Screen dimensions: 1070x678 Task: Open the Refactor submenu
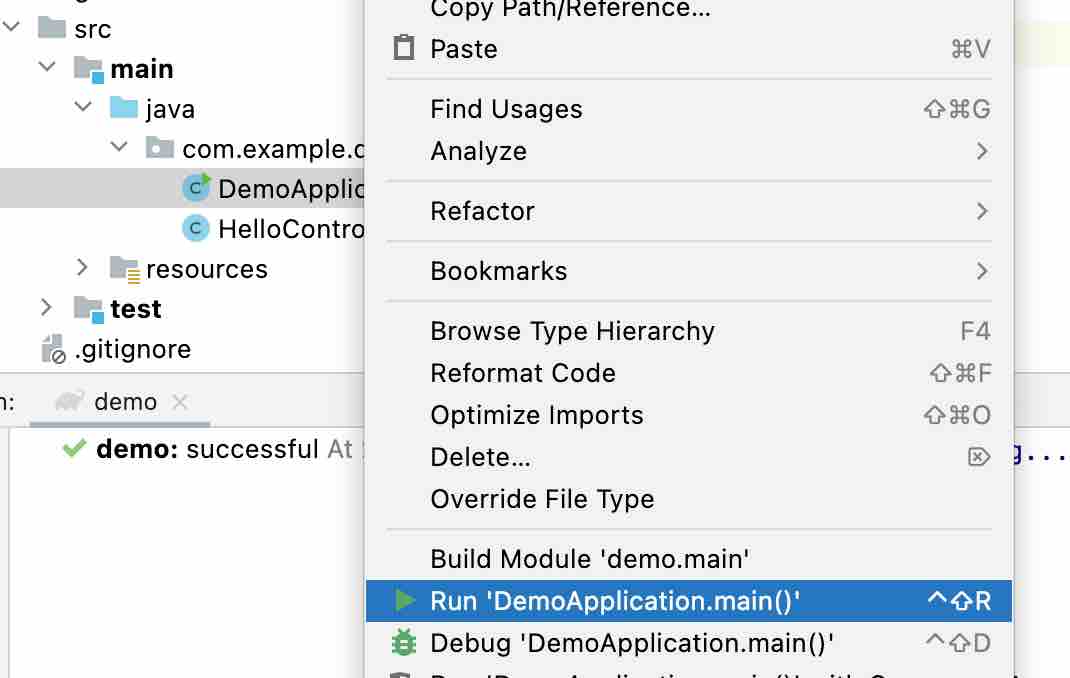(689, 211)
